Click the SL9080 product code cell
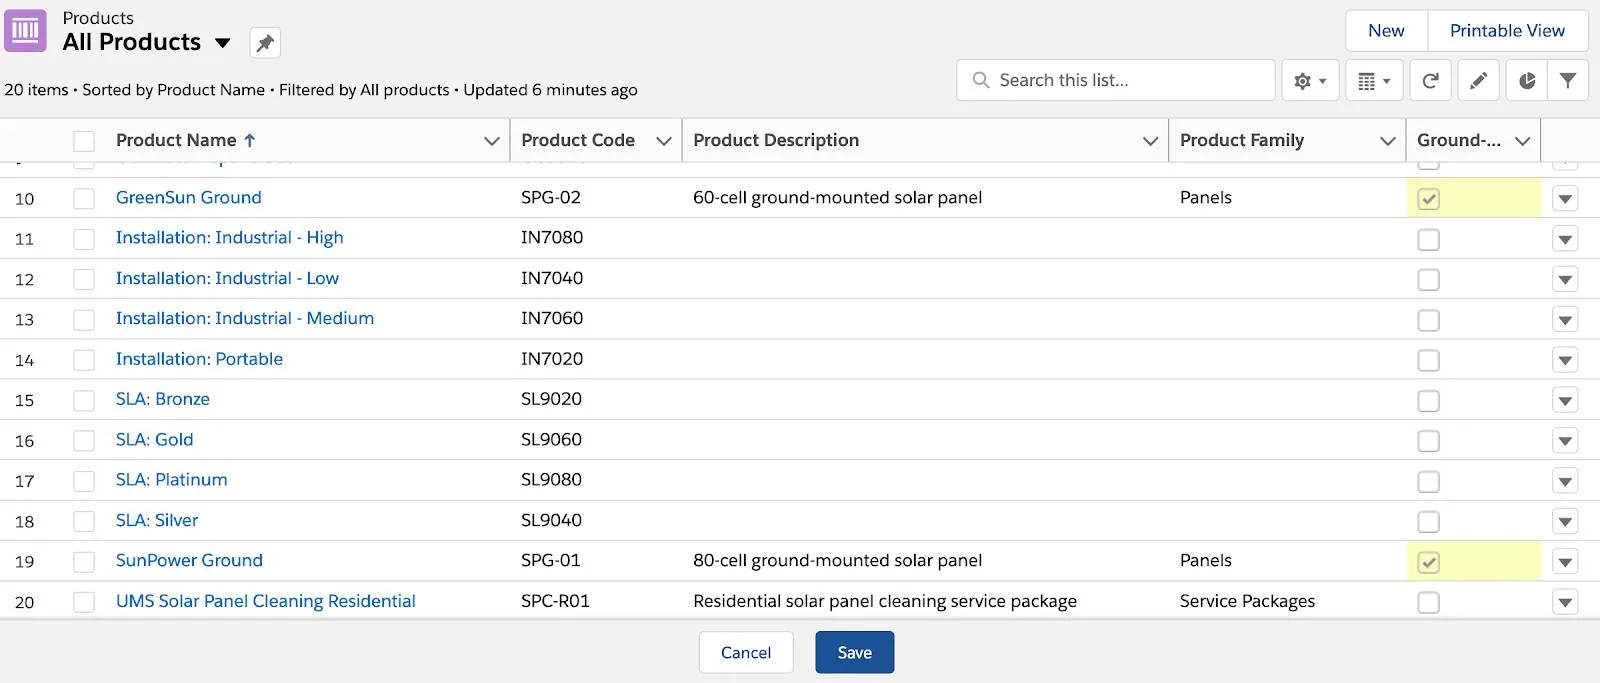The width and height of the screenshot is (1600, 683). (551, 480)
